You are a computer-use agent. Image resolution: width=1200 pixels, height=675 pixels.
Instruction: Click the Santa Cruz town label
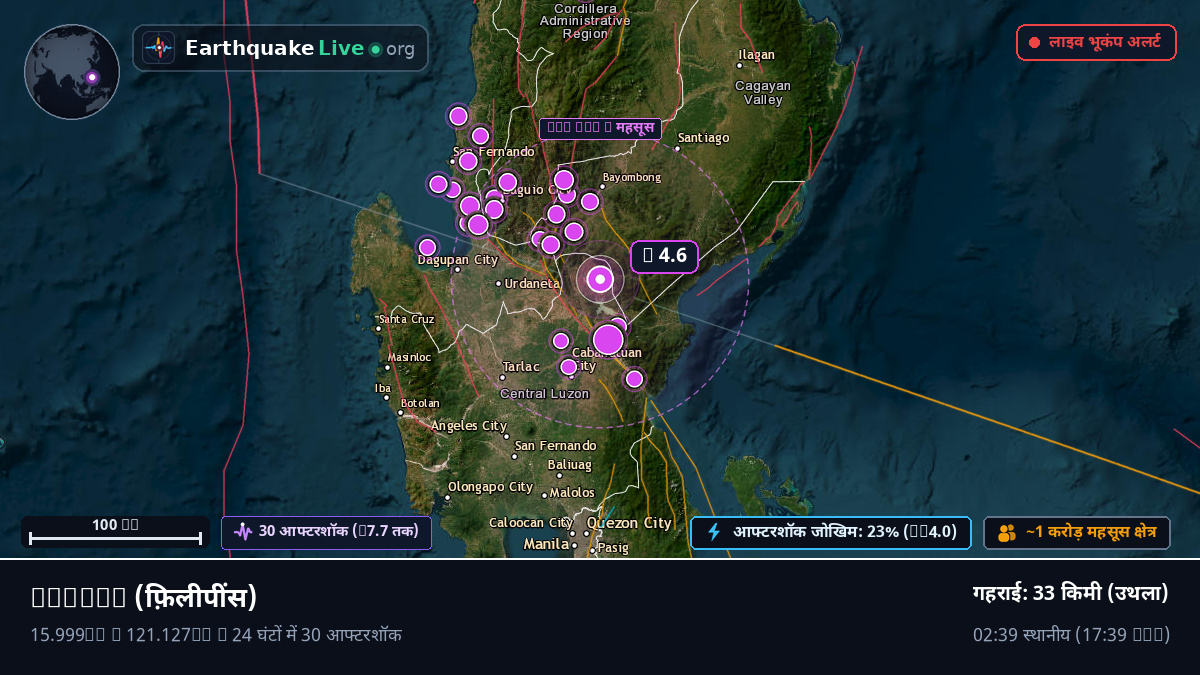(407, 319)
